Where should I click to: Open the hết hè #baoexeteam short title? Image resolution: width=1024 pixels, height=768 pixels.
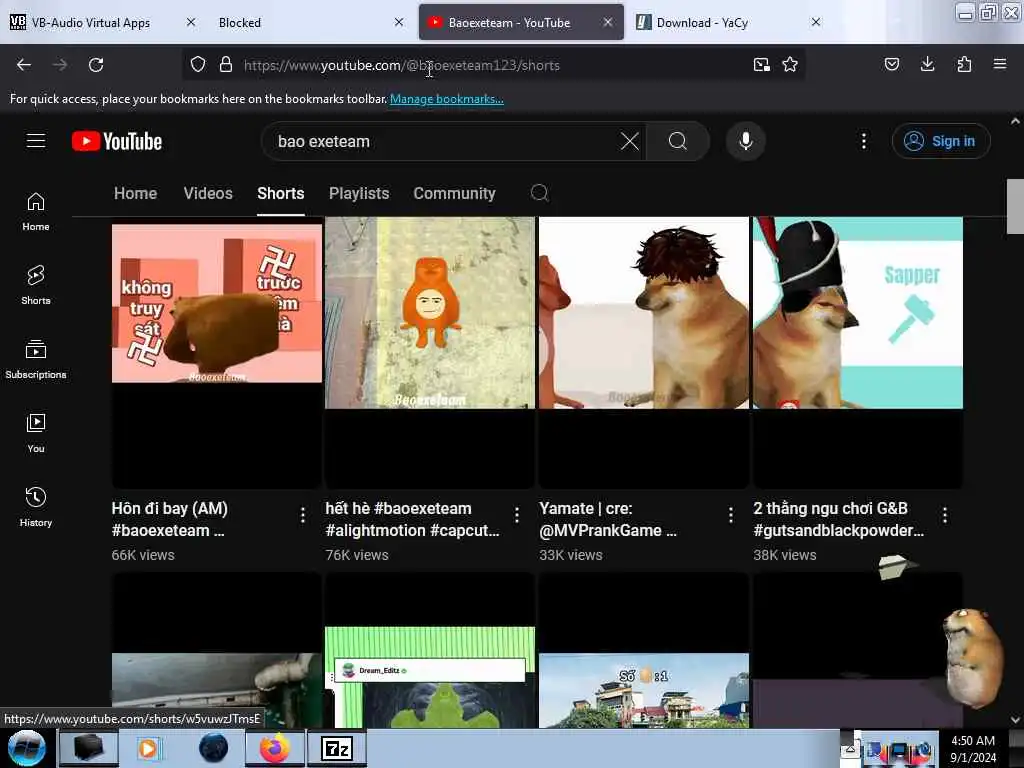click(412, 519)
